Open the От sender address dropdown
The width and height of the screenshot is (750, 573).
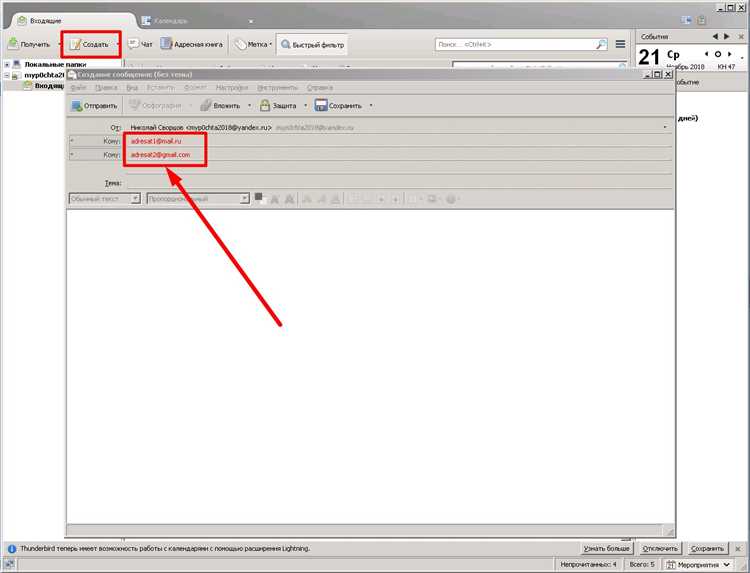(665, 127)
